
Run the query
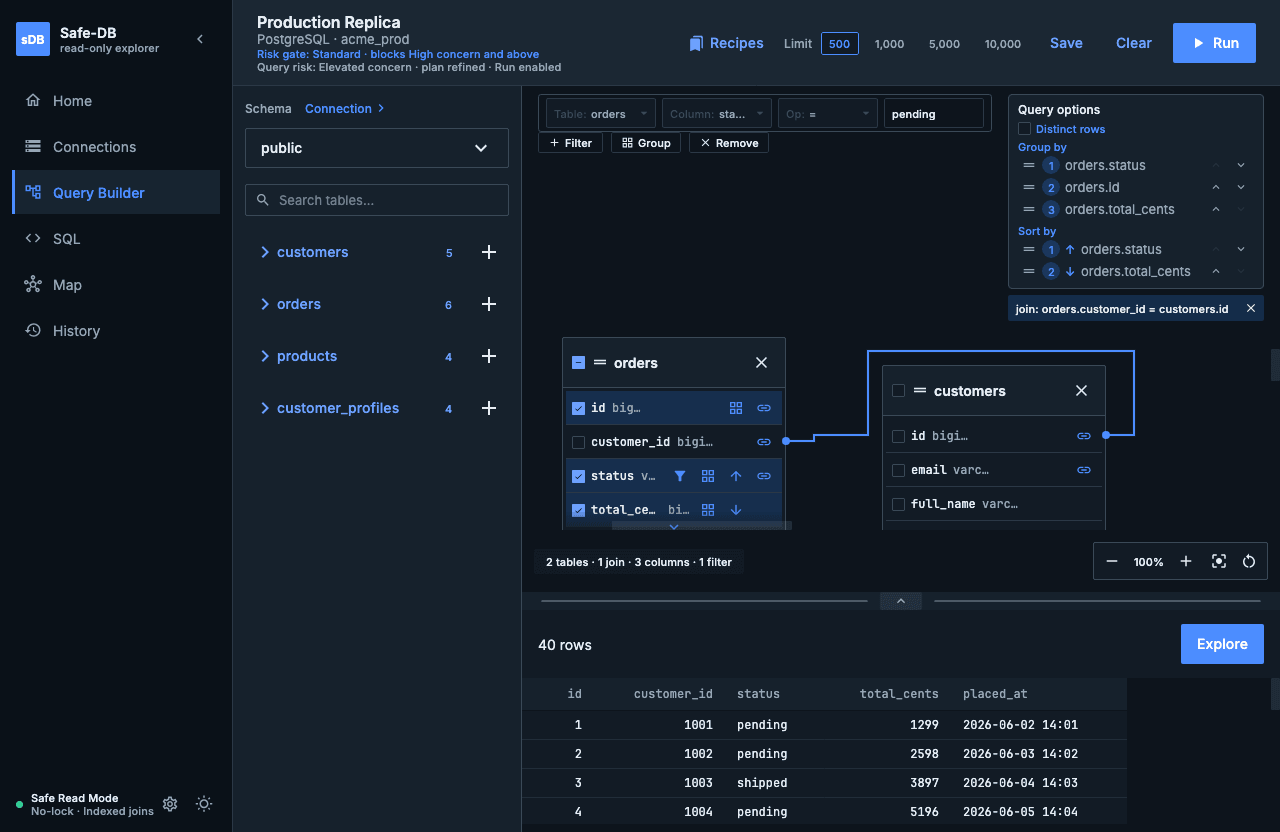(x=1214, y=43)
